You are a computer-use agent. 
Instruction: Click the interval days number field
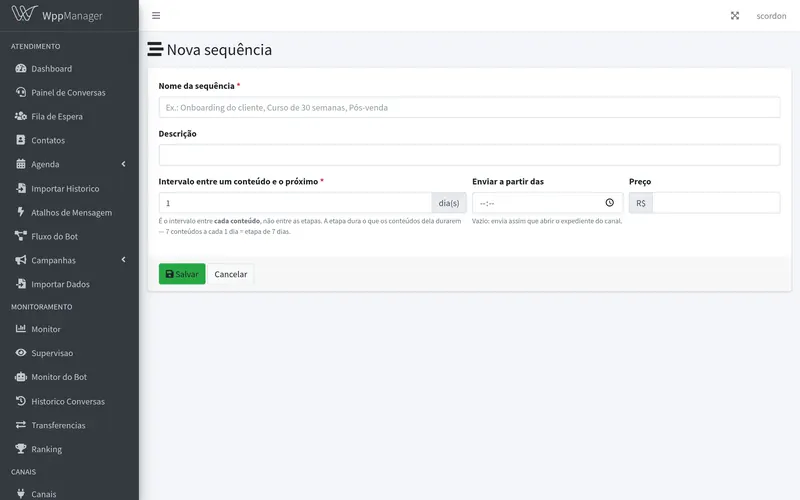tap(295, 203)
